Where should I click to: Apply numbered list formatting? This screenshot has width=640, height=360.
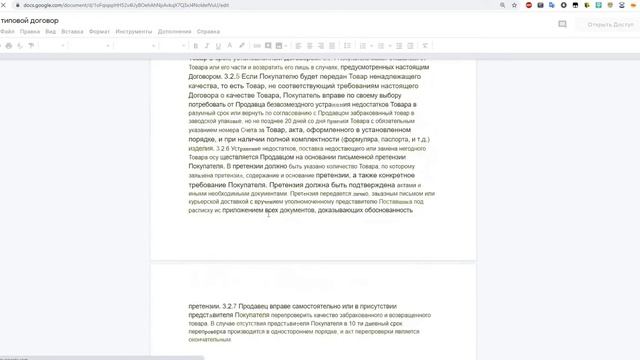[362, 46]
